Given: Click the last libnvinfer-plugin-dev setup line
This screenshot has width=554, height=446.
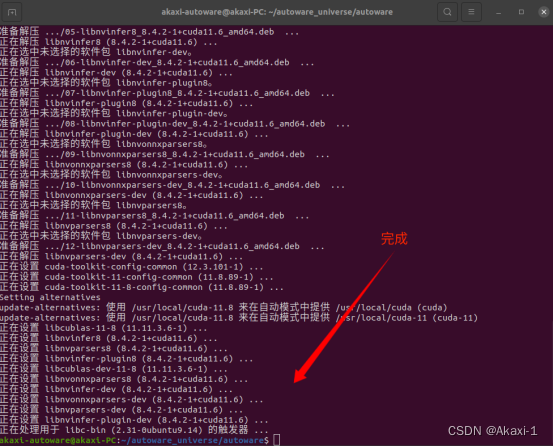Looking at the screenshot, I should tap(134, 420).
